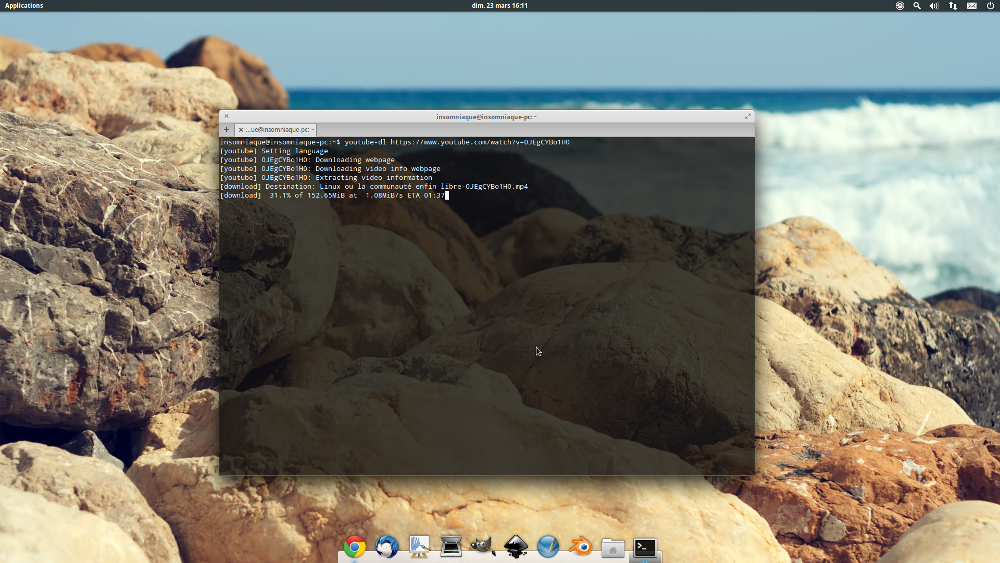Viewport: 1000px width, 563px height.
Task: Open the date and time indicator
Action: tap(499, 6)
